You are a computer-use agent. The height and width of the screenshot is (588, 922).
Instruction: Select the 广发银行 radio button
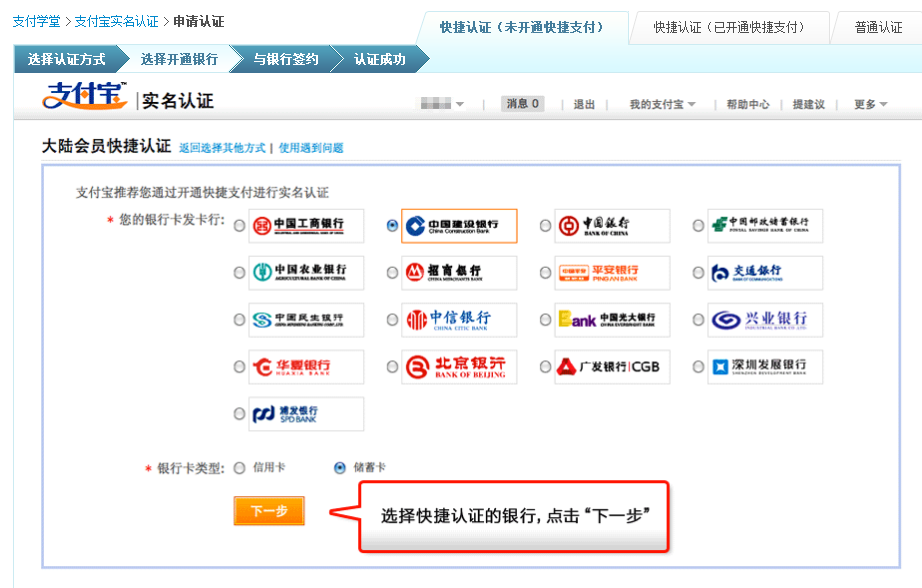point(545,367)
